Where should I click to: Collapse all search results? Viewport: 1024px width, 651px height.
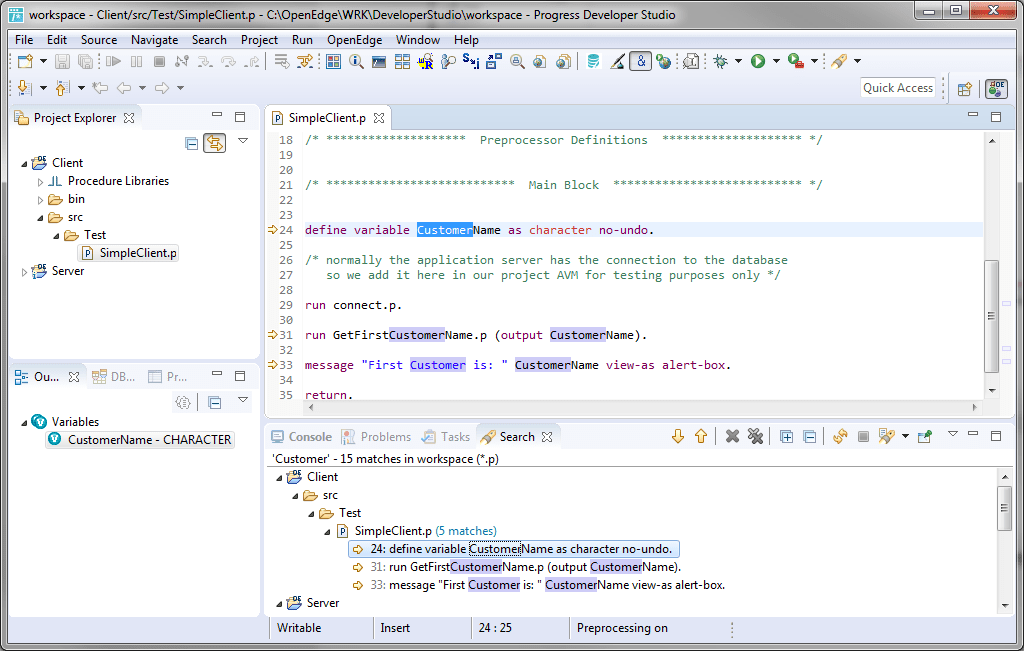[810, 437]
